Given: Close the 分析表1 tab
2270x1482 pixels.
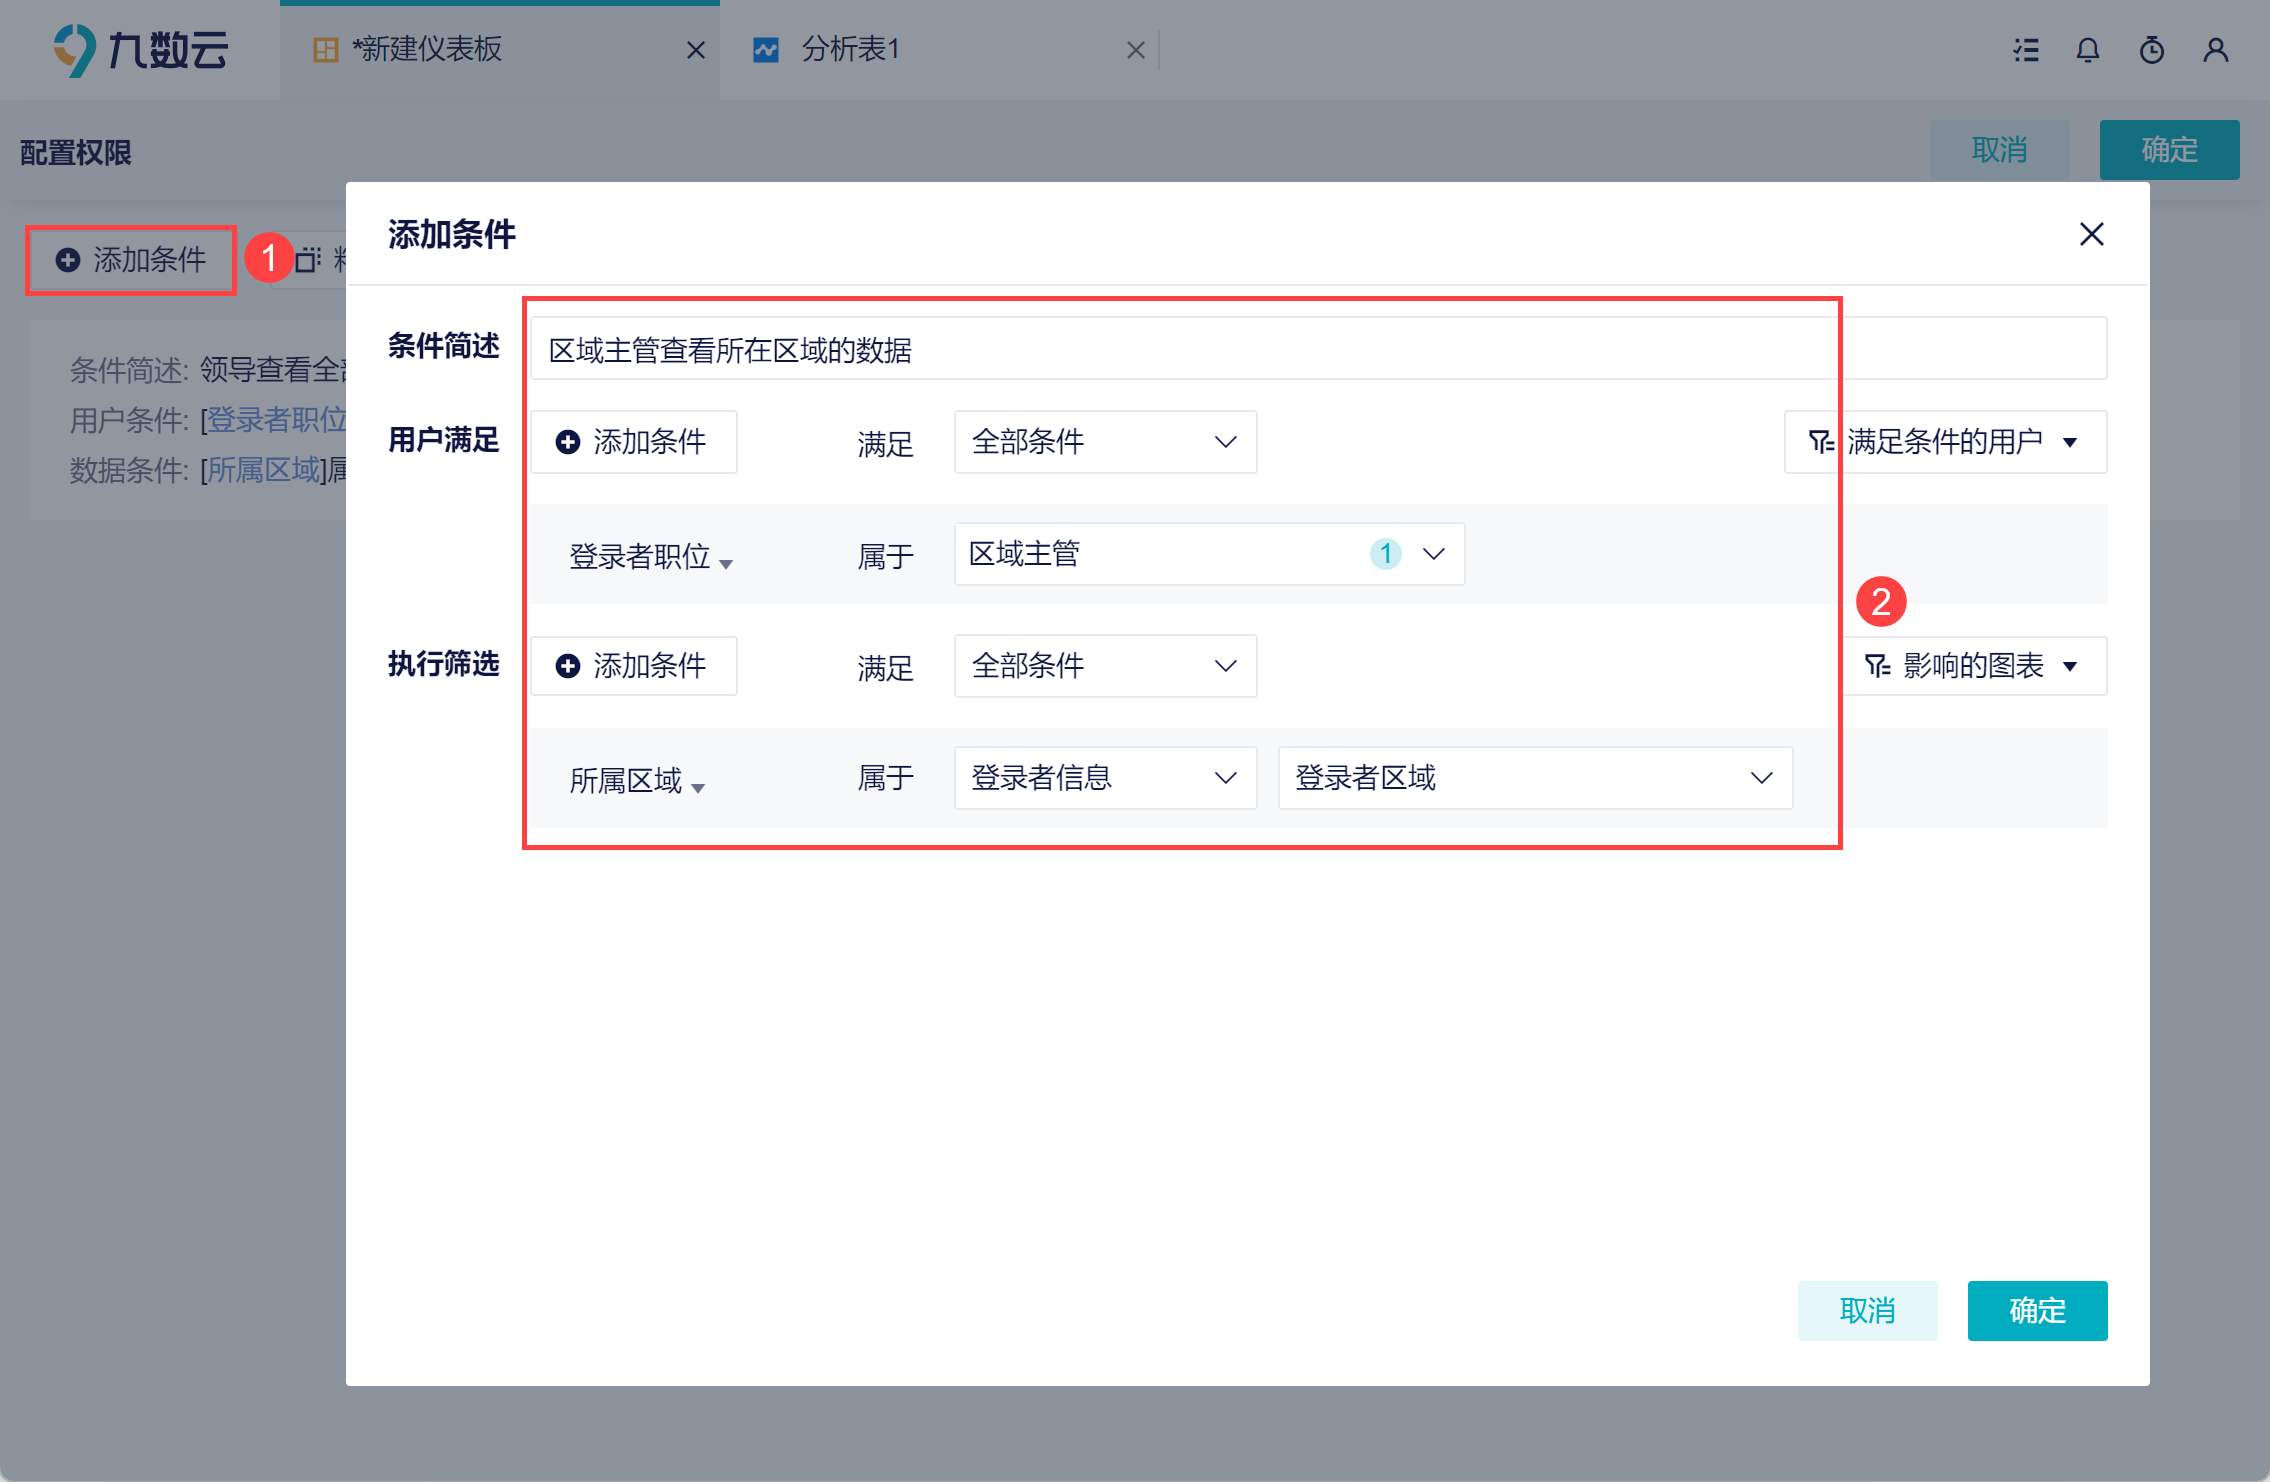Looking at the screenshot, I should pos(1135,50).
